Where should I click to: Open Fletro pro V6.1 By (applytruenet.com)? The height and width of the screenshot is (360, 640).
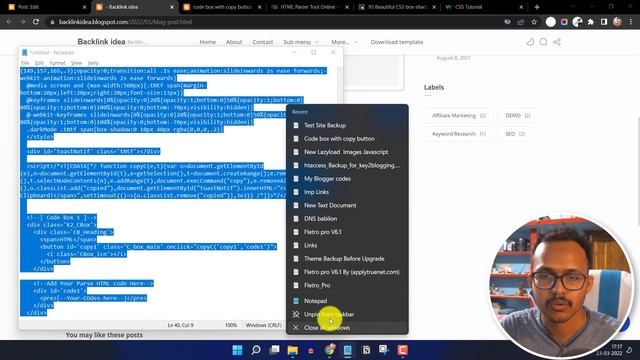347,272
